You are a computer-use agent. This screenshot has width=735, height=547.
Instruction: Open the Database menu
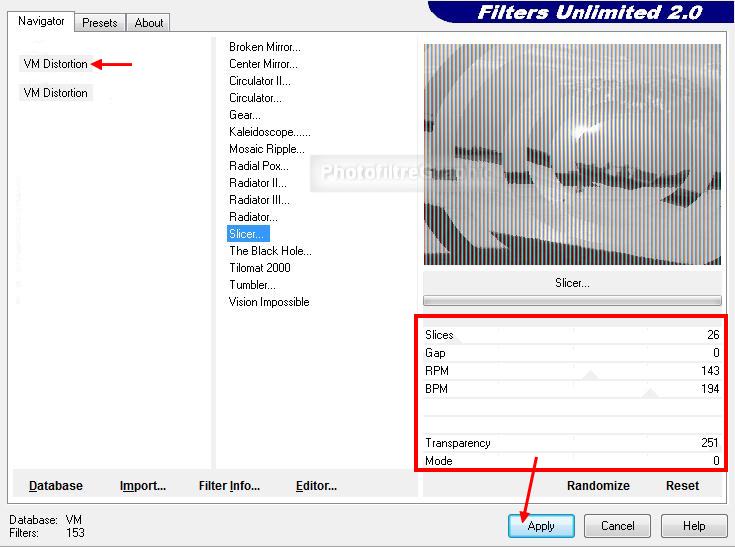[56, 486]
